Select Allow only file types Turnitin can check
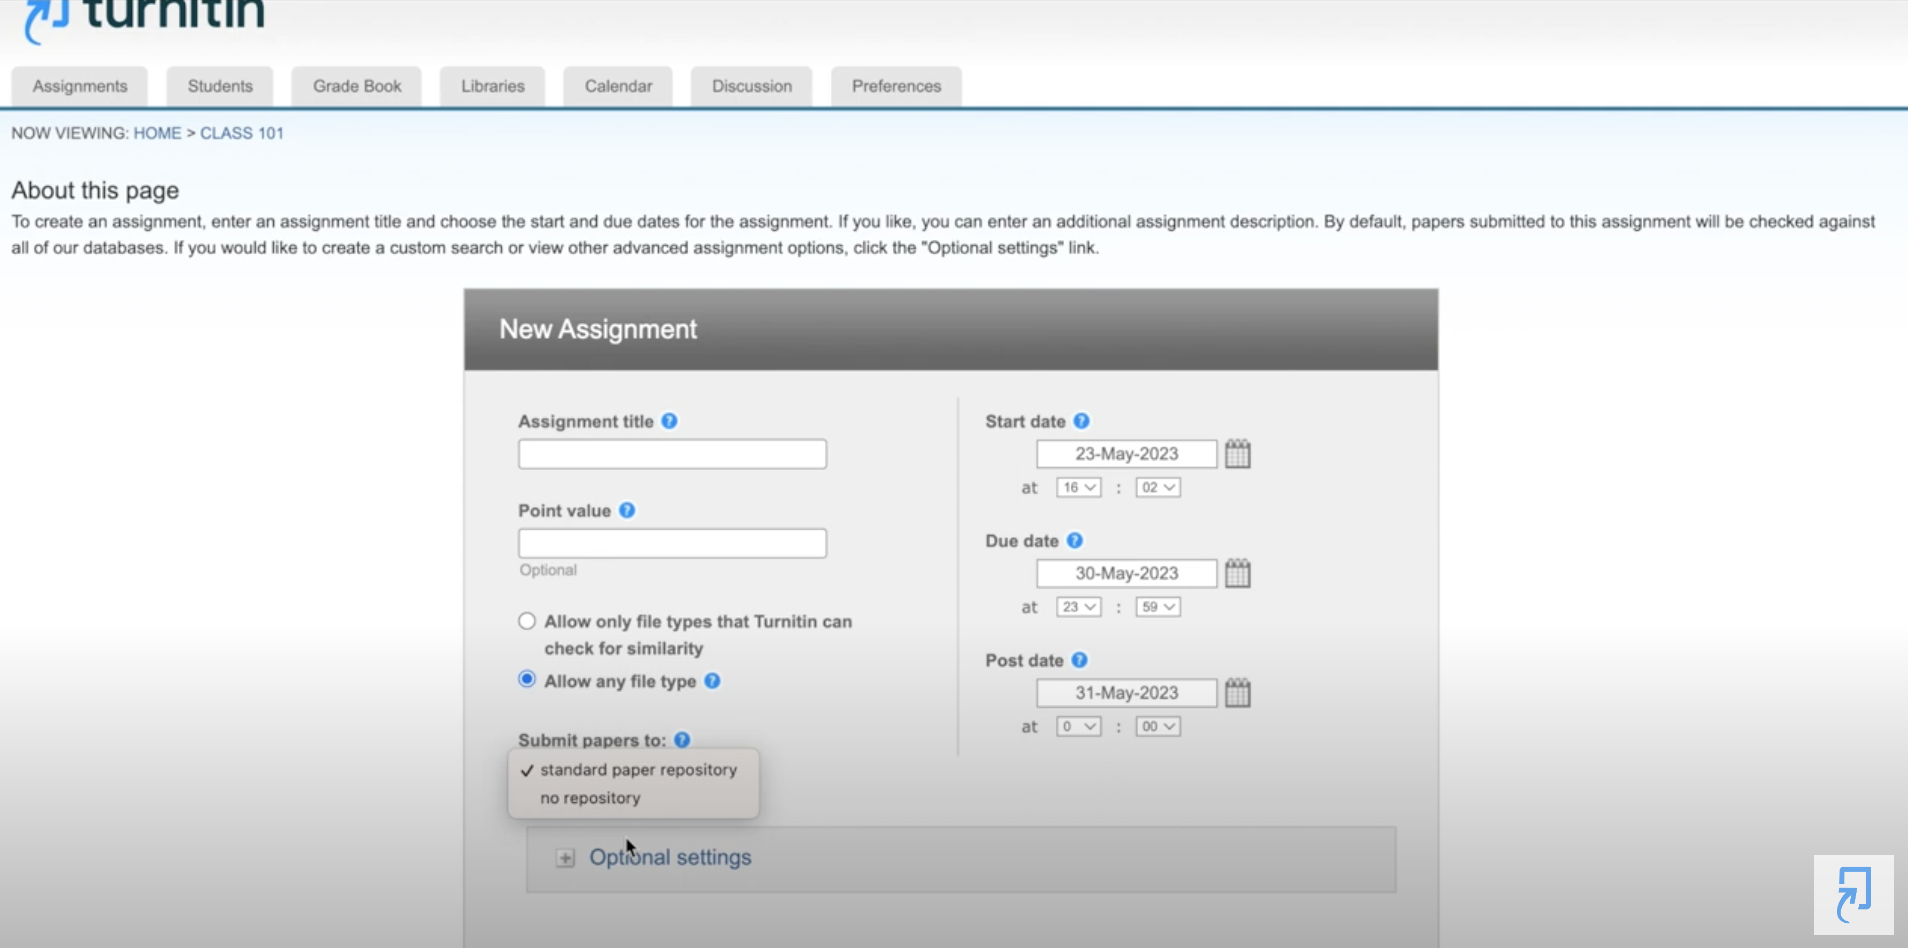The width and height of the screenshot is (1908, 948). coord(527,621)
